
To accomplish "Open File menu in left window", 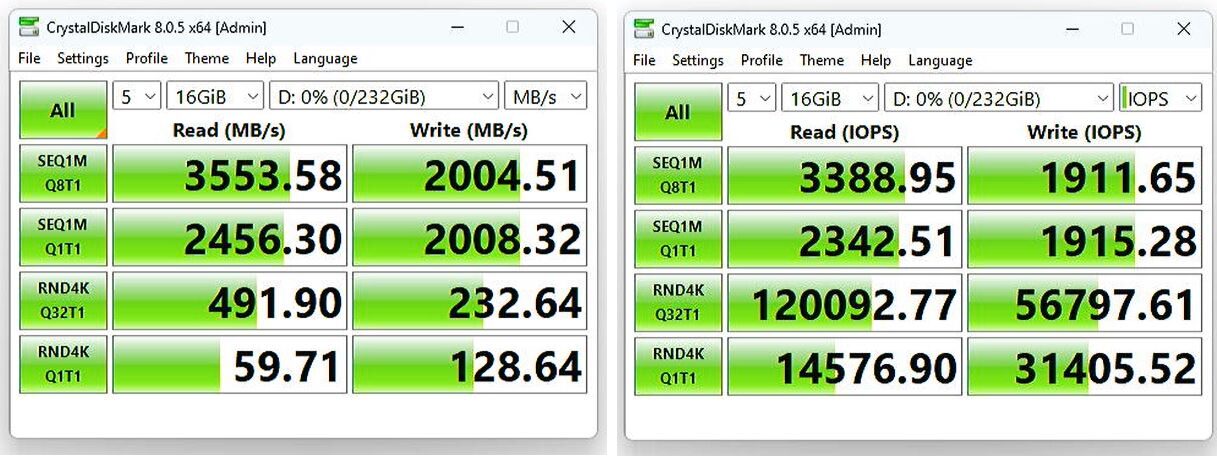I will coord(29,58).
